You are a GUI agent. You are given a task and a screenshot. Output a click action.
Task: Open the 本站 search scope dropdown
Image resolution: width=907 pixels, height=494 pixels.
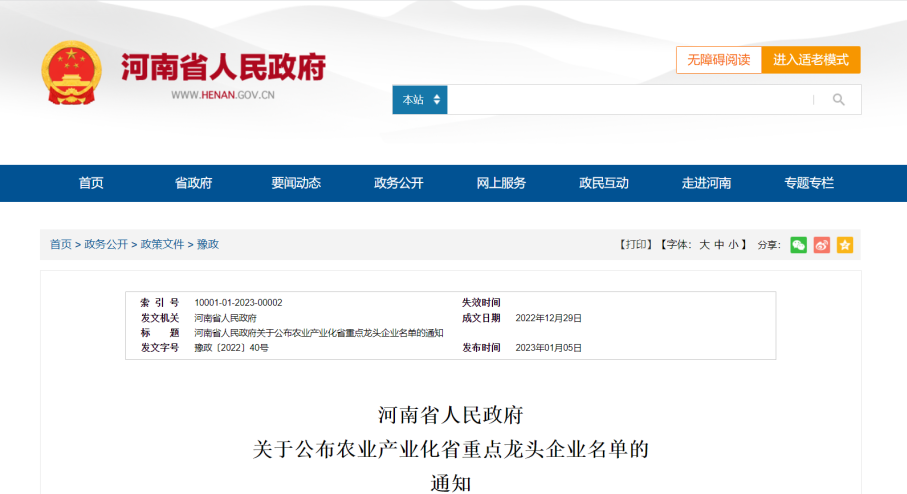click(x=419, y=100)
